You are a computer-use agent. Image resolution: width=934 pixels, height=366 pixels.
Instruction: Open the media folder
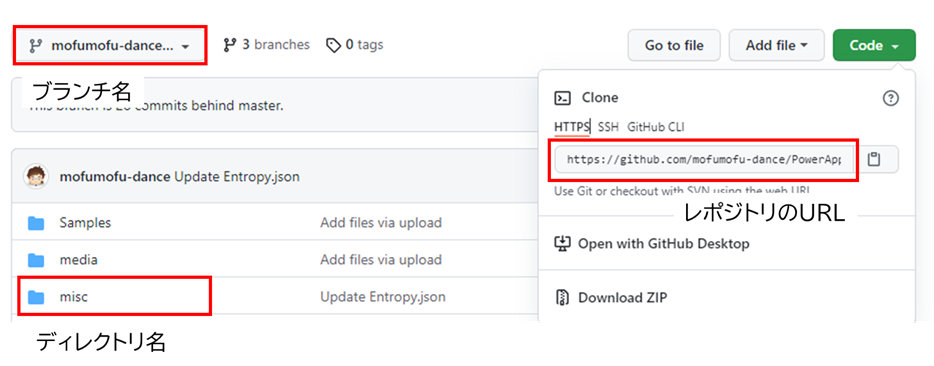79,260
